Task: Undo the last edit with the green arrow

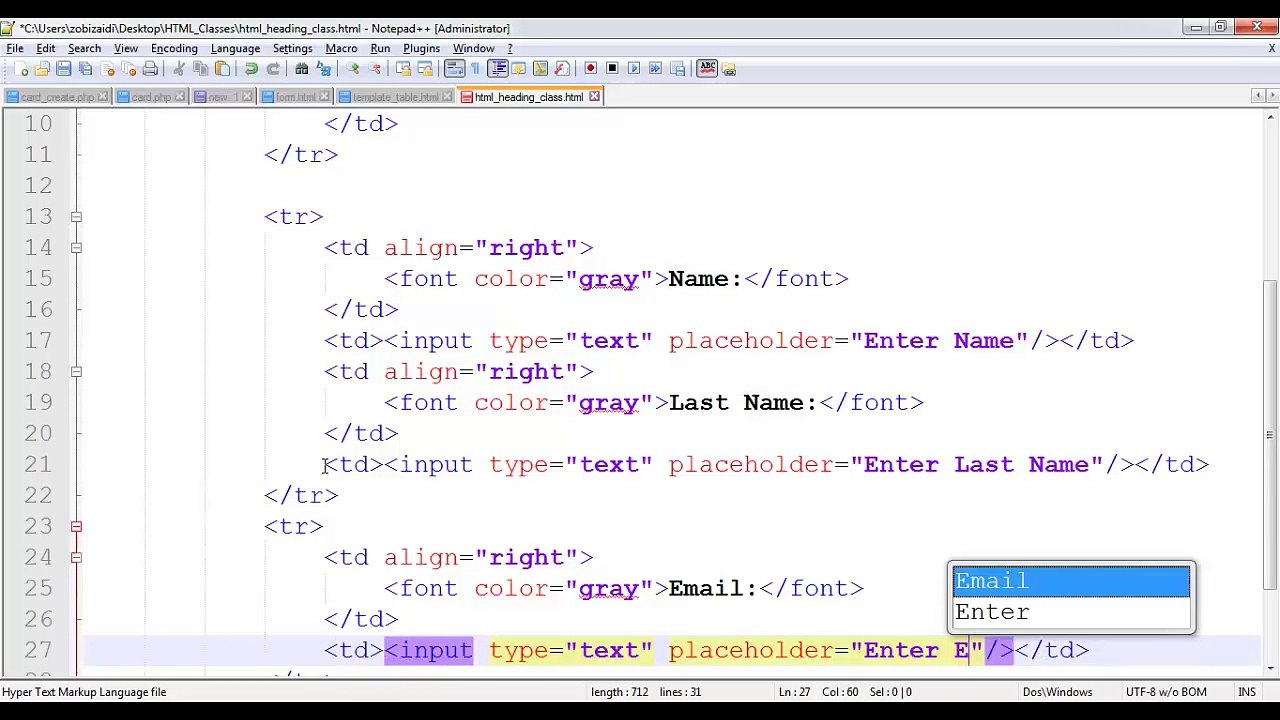Action: [251, 69]
